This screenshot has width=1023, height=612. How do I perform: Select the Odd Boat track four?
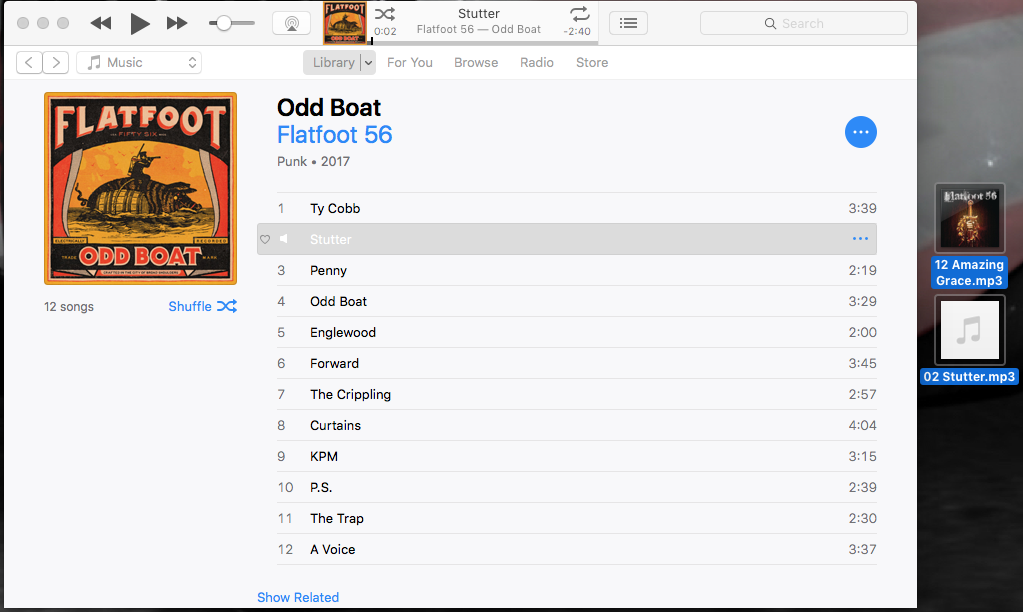[577, 301]
